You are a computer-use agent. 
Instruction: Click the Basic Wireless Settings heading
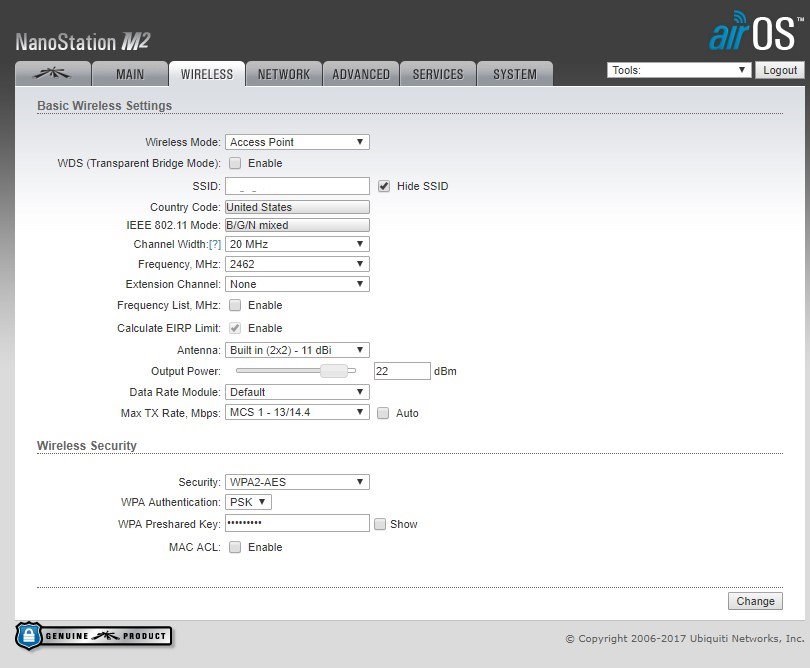point(104,105)
